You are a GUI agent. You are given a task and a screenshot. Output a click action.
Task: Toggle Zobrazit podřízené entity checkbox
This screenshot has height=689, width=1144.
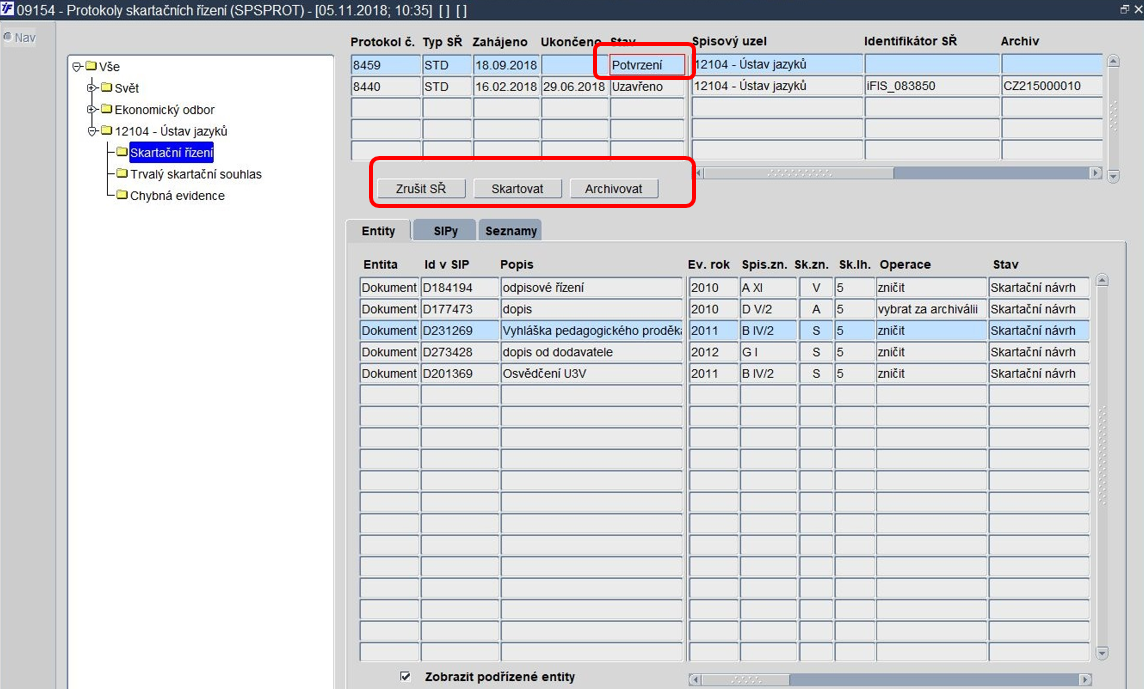pos(406,677)
